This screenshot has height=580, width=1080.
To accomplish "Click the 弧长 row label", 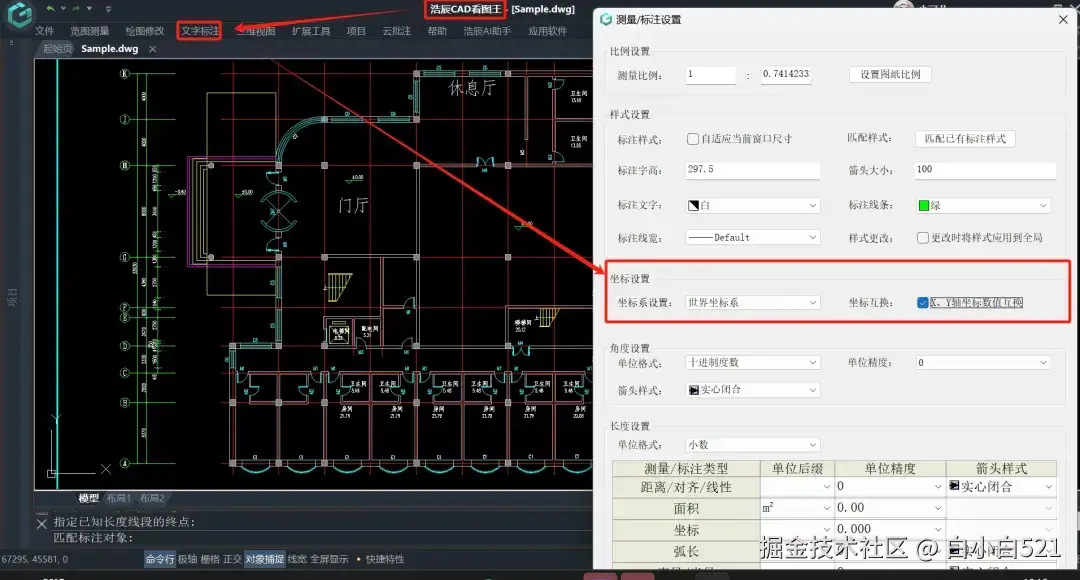I will point(686,551).
